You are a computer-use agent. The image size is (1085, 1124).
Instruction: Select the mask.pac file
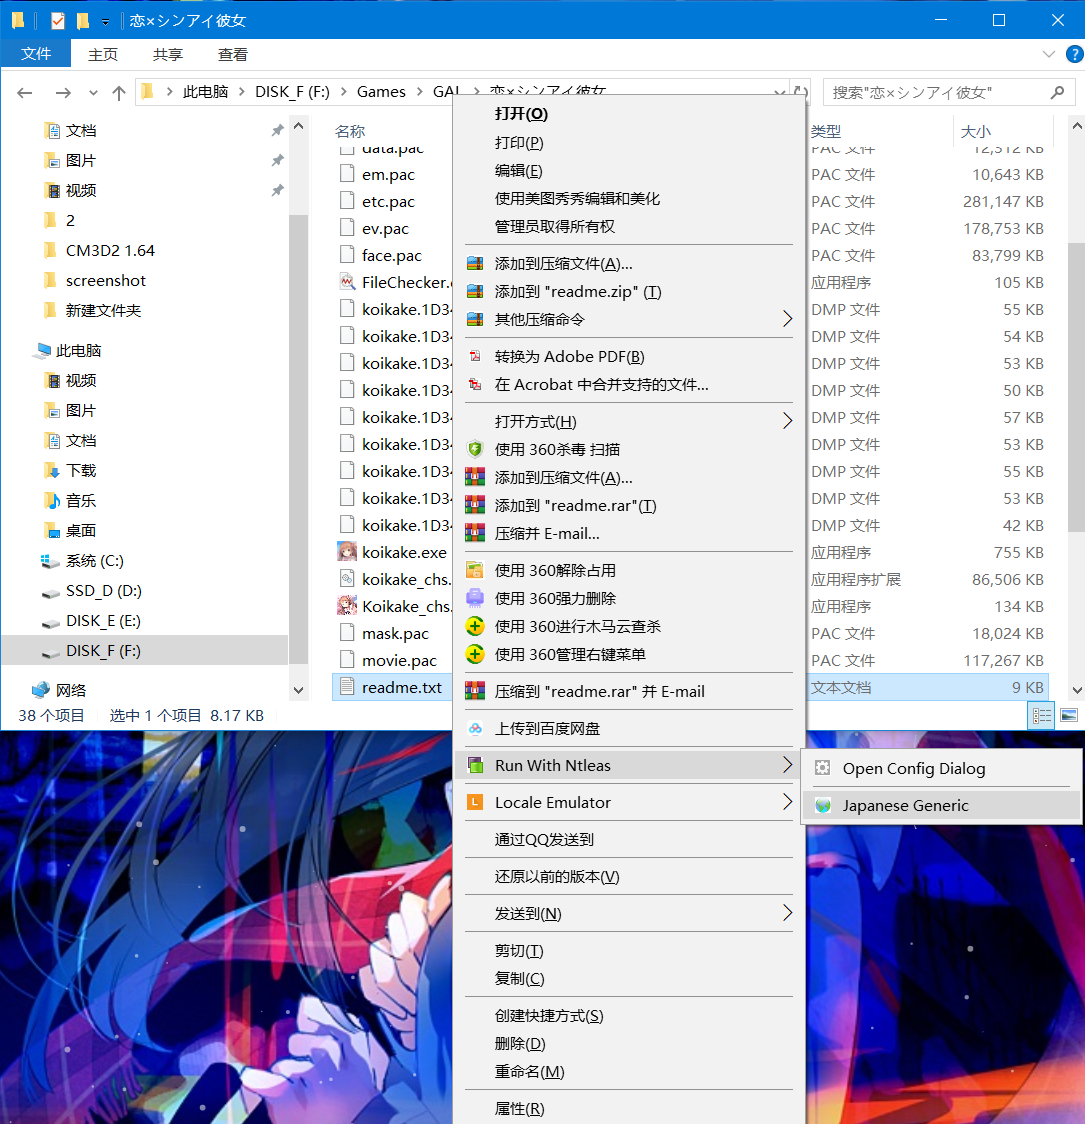tap(395, 634)
